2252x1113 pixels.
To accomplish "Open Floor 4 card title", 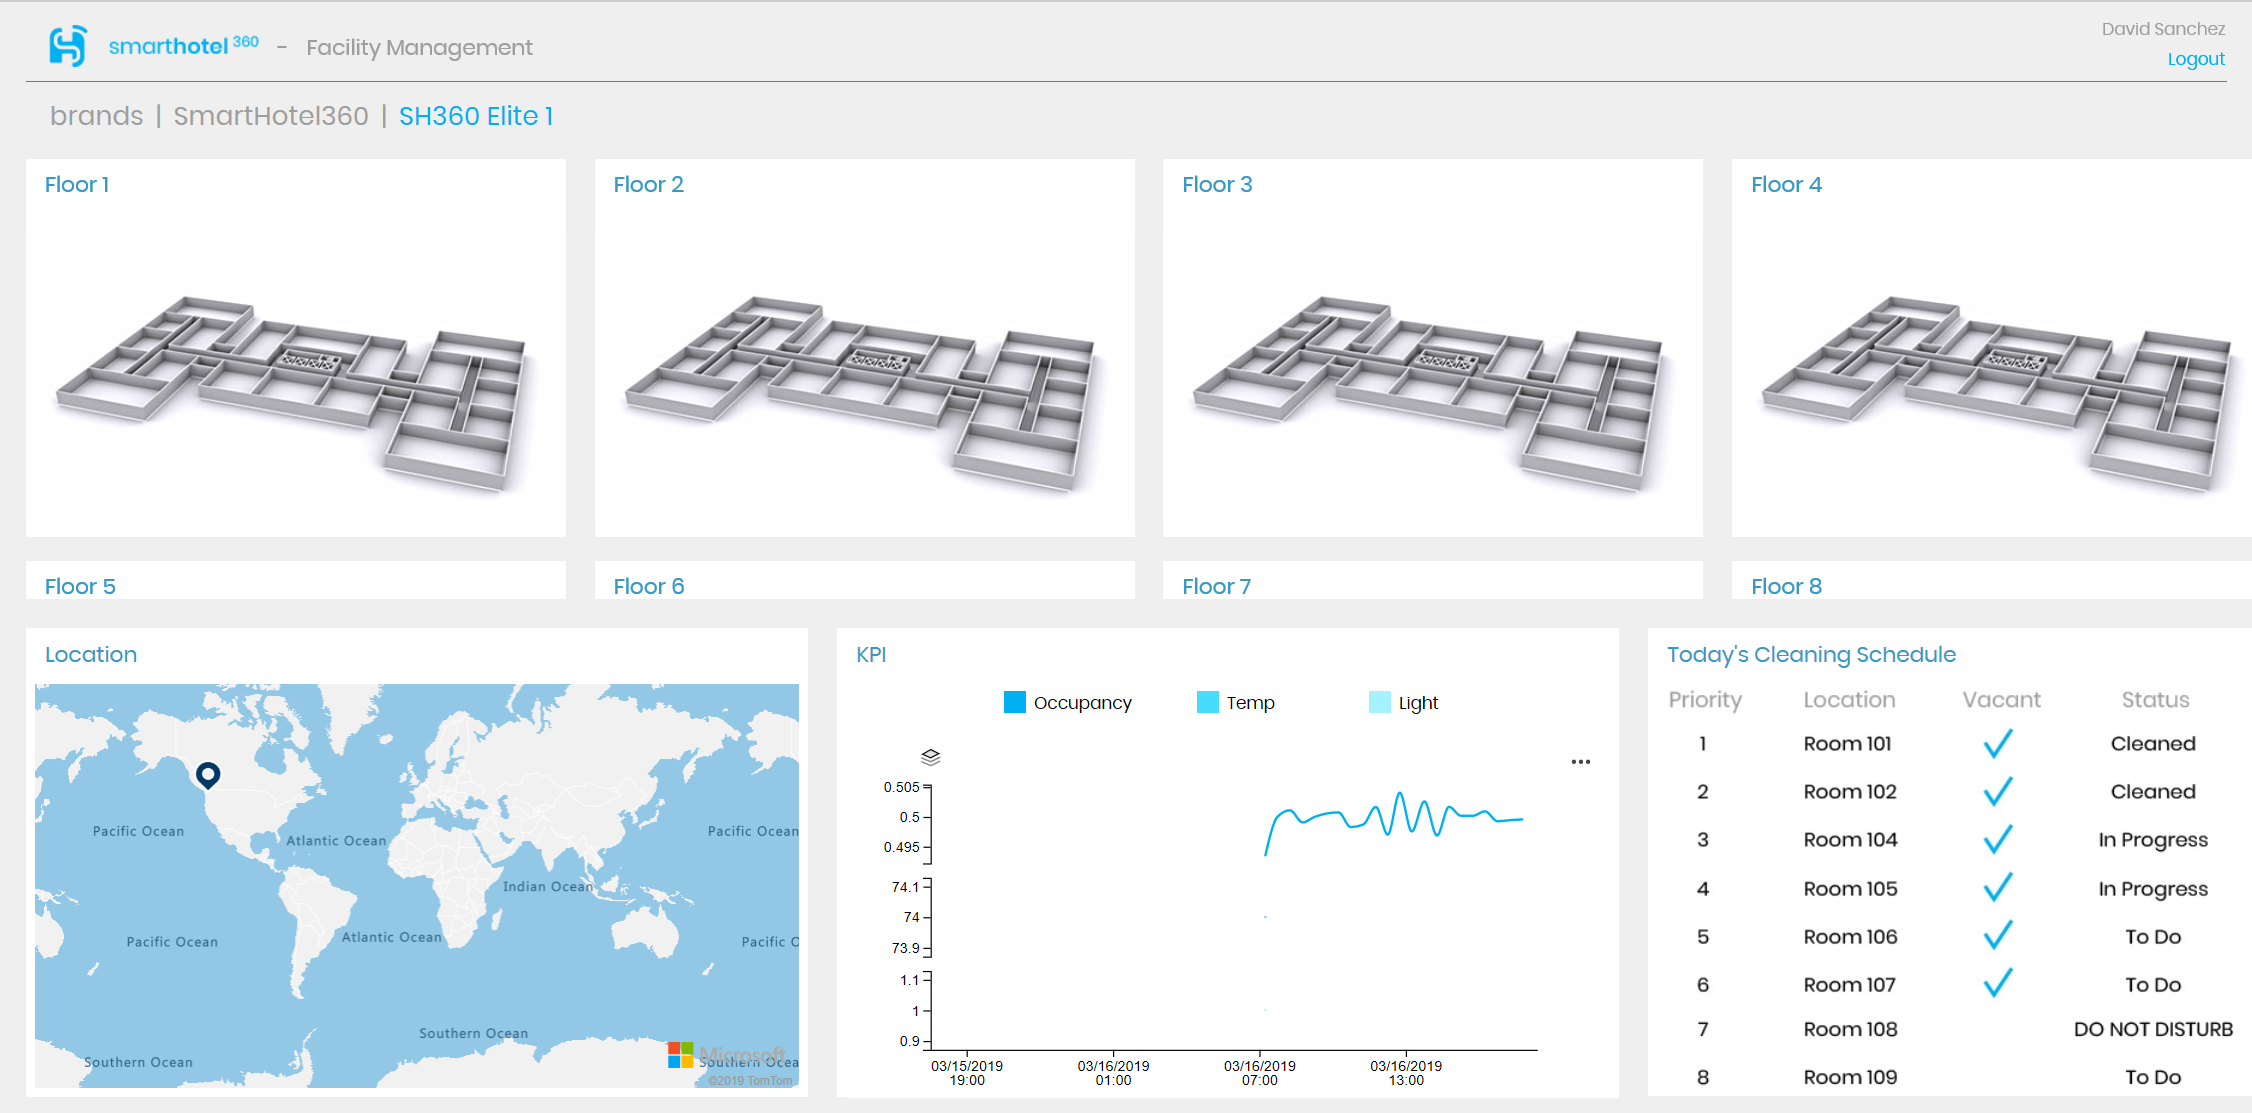I will (1786, 185).
